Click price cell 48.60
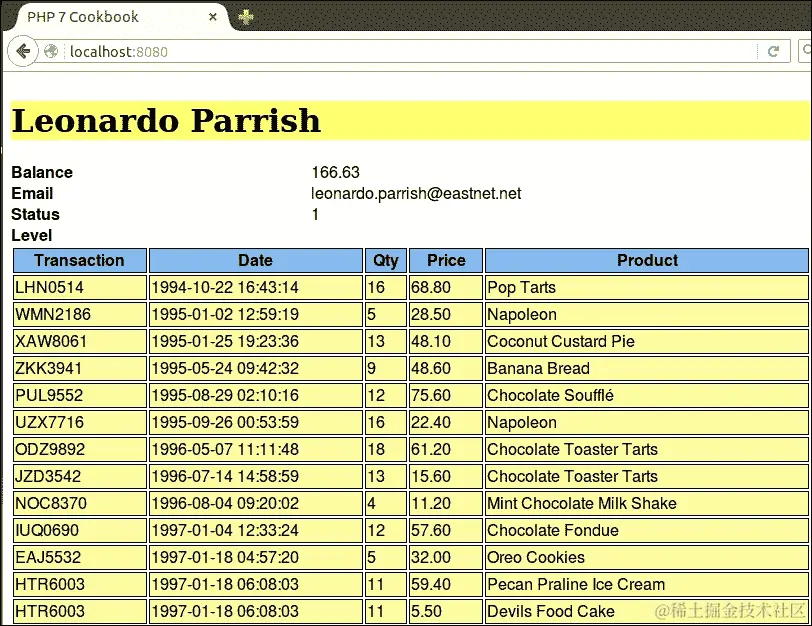Screen dimensions: 812x626 tap(446, 368)
